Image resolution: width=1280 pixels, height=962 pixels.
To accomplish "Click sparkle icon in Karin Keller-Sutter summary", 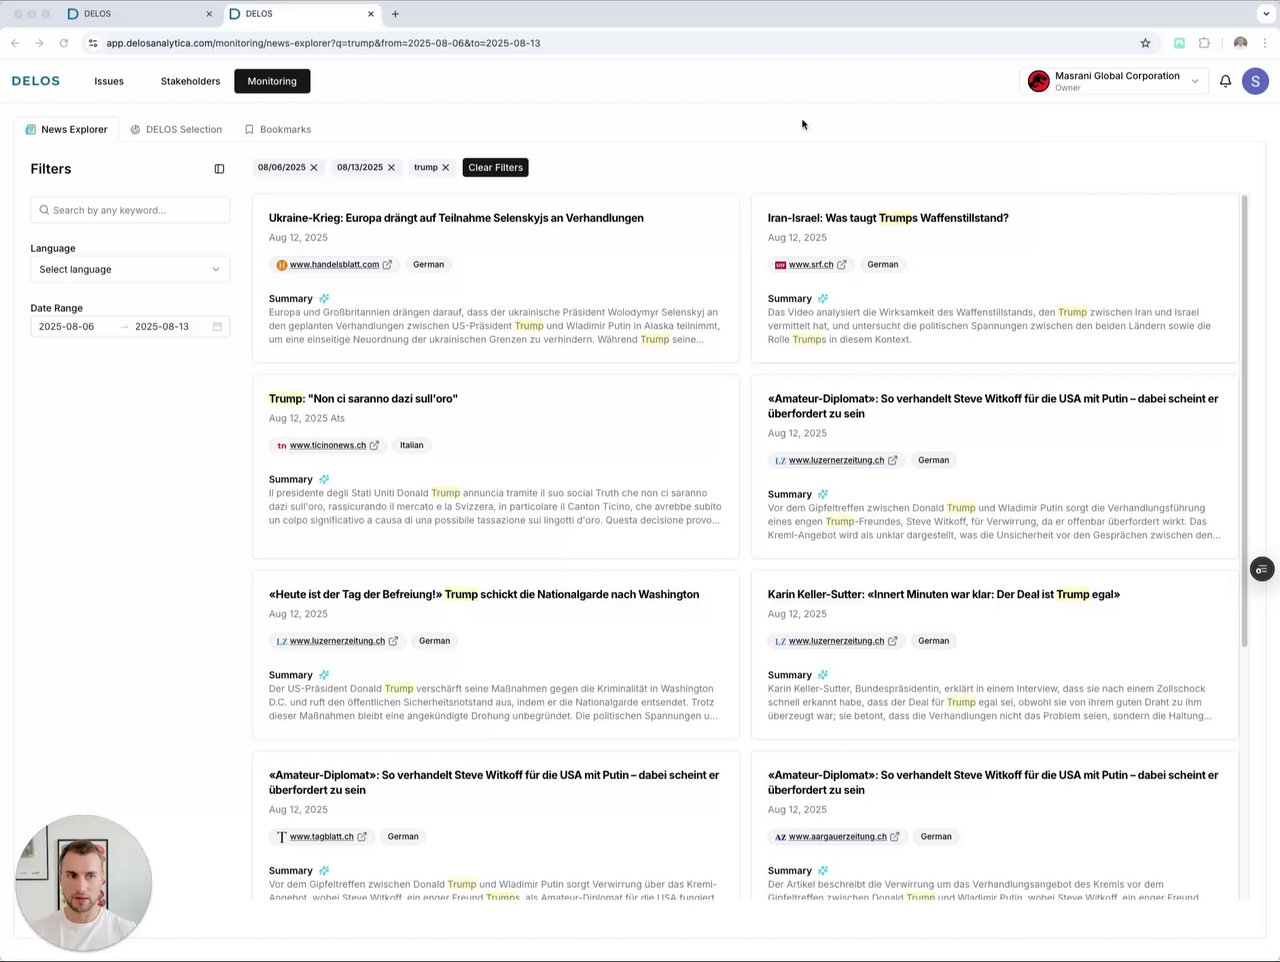I will coord(823,675).
